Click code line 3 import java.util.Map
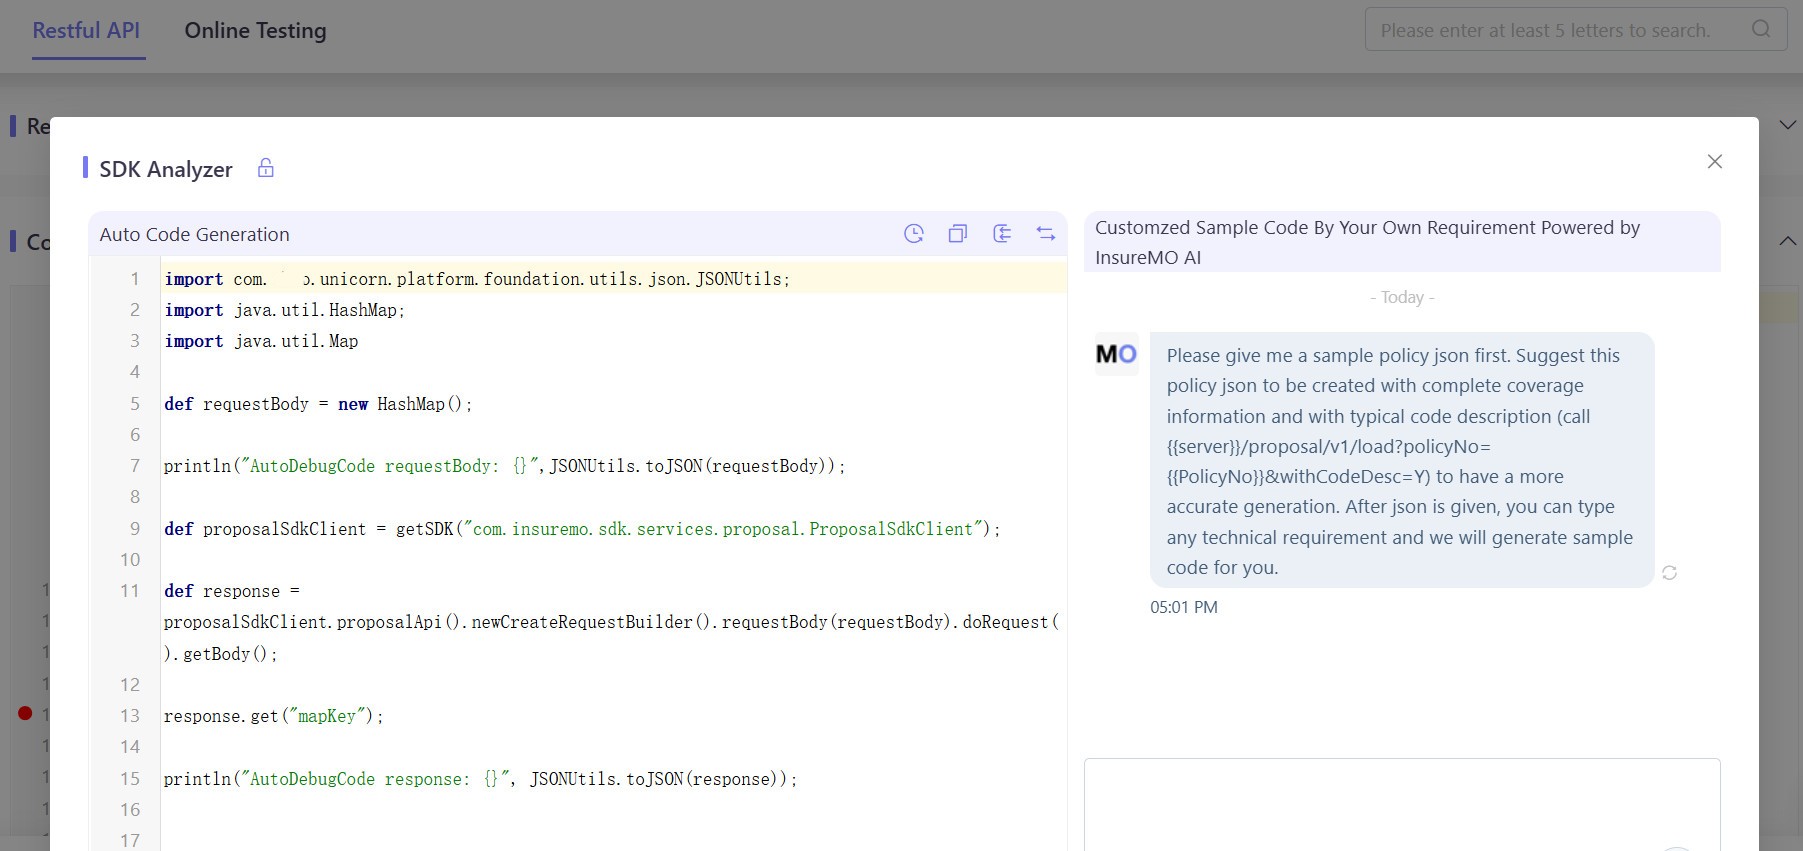This screenshot has height=851, width=1803. pyautogui.click(x=261, y=341)
